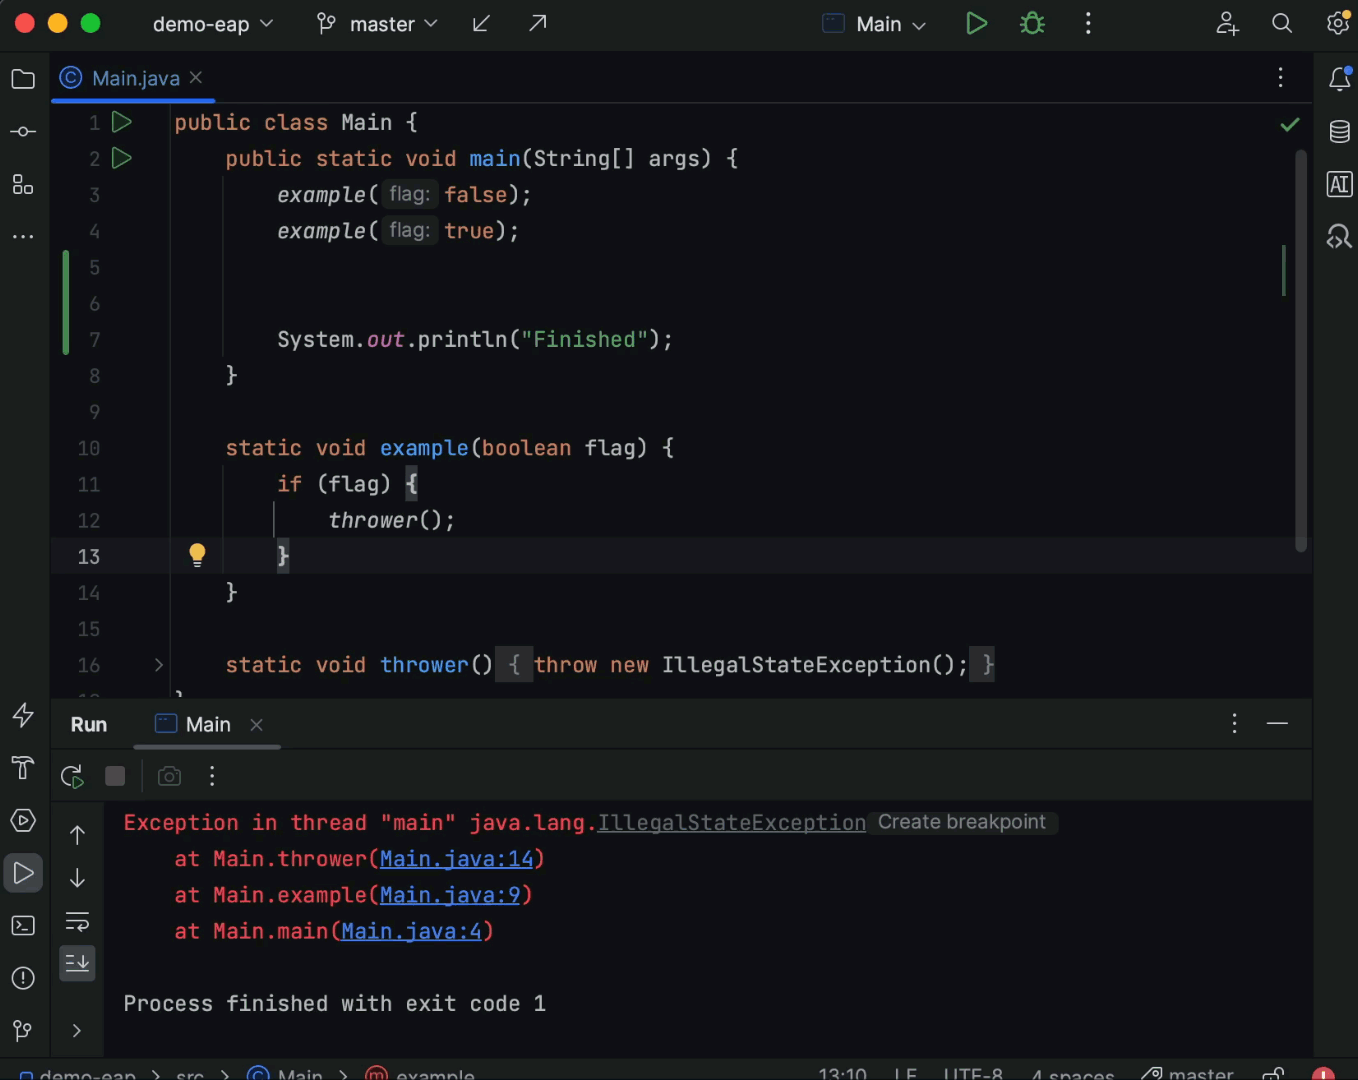This screenshot has width=1358, height=1080.
Task: Click the Stop process button
Action: click(115, 776)
